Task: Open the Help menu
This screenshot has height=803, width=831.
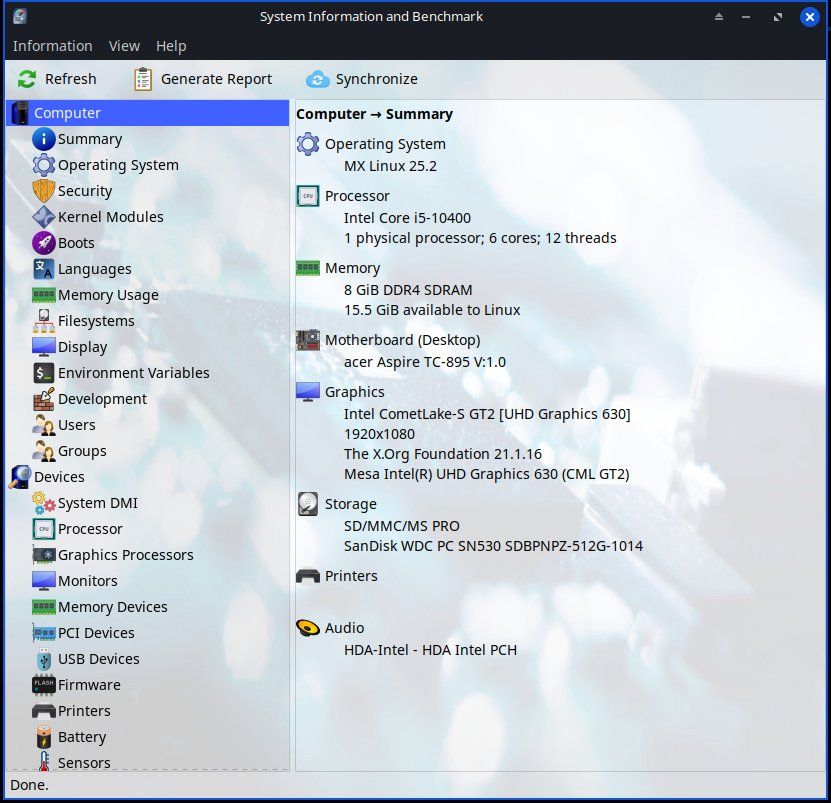Action: 171,46
